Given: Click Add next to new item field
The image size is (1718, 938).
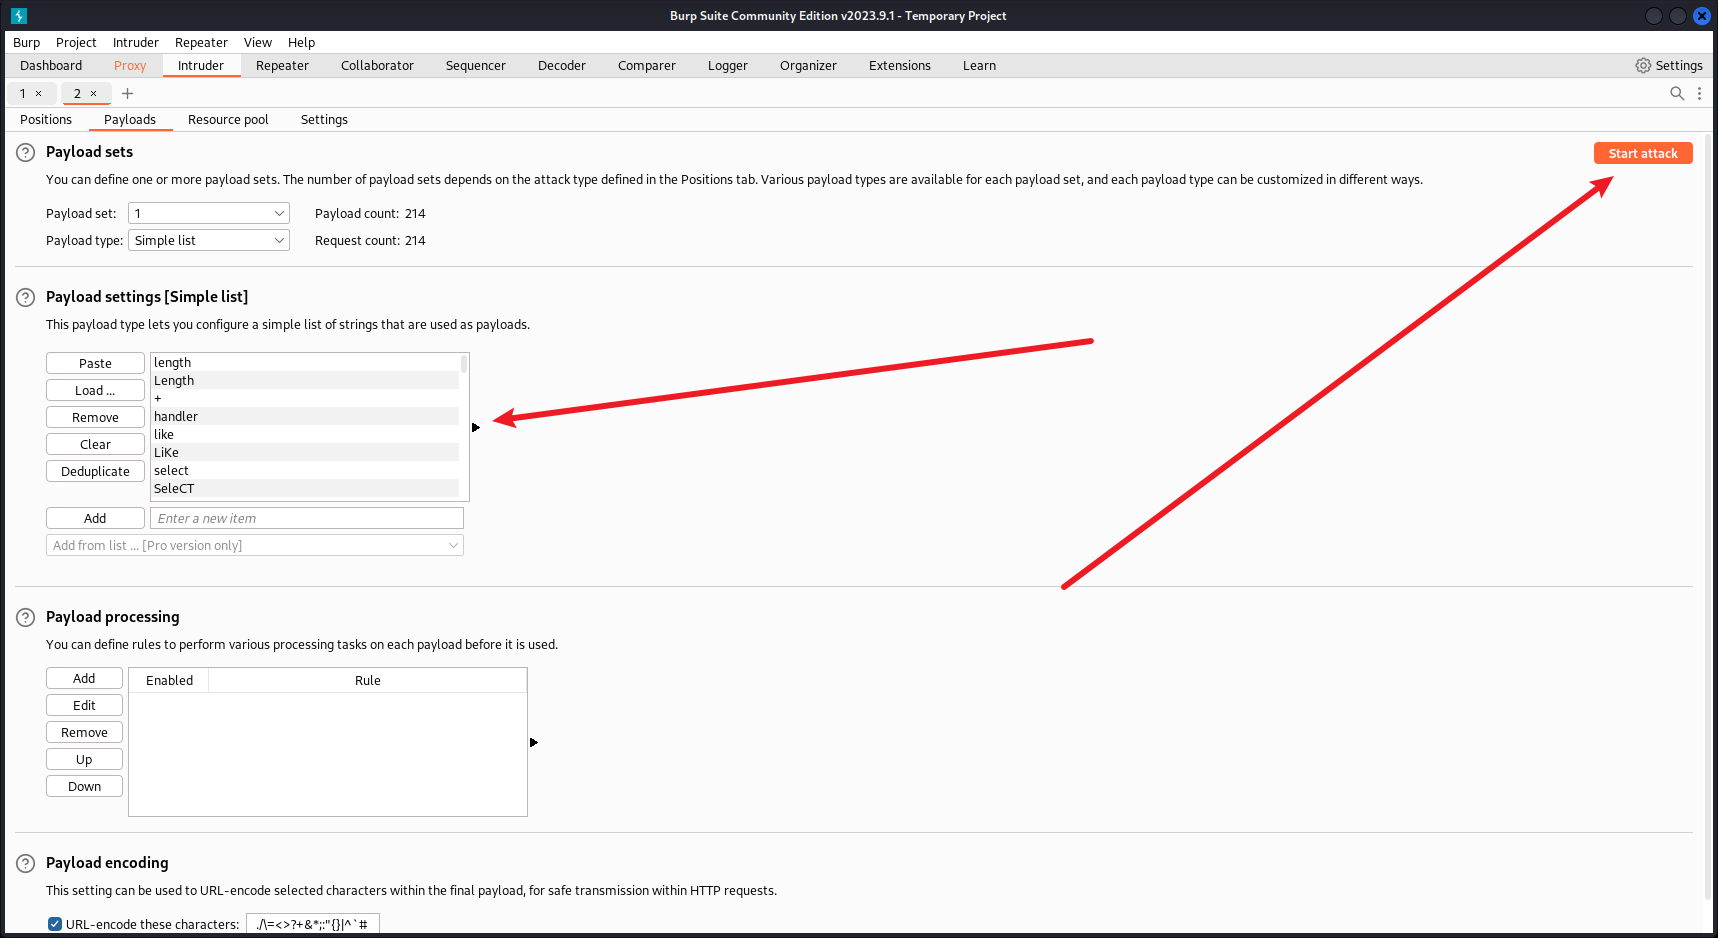Looking at the screenshot, I should point(95,518).
